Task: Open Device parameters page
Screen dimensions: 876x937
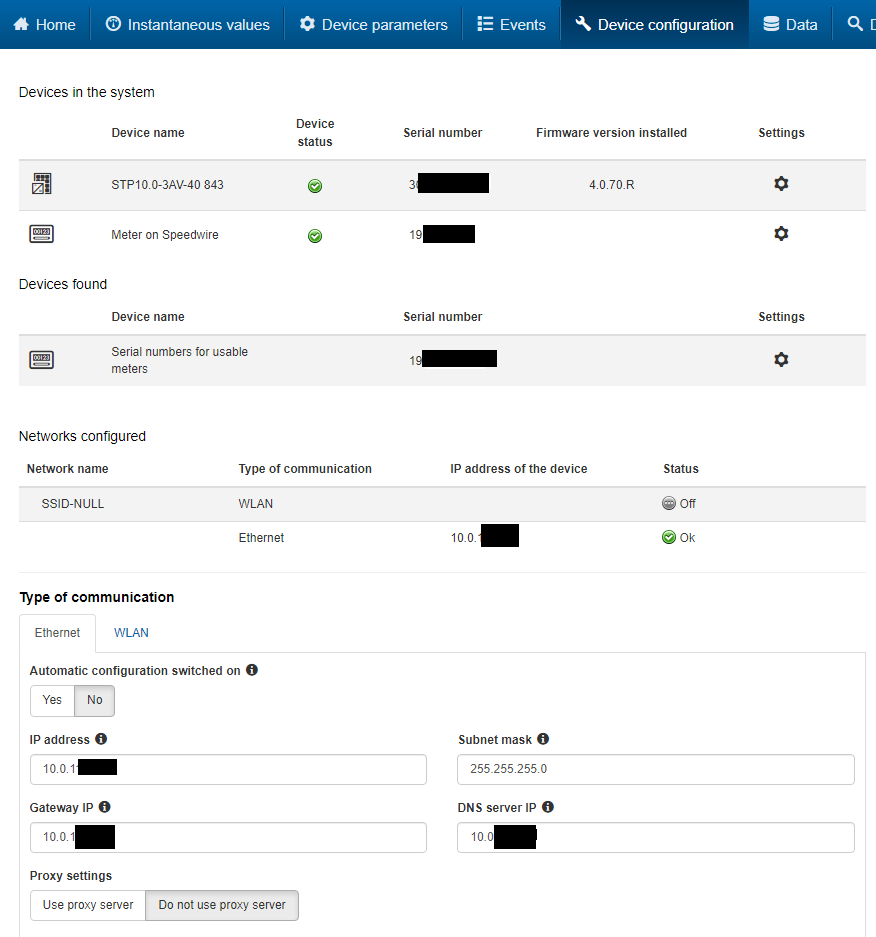Action: click(x=373, y=25)
